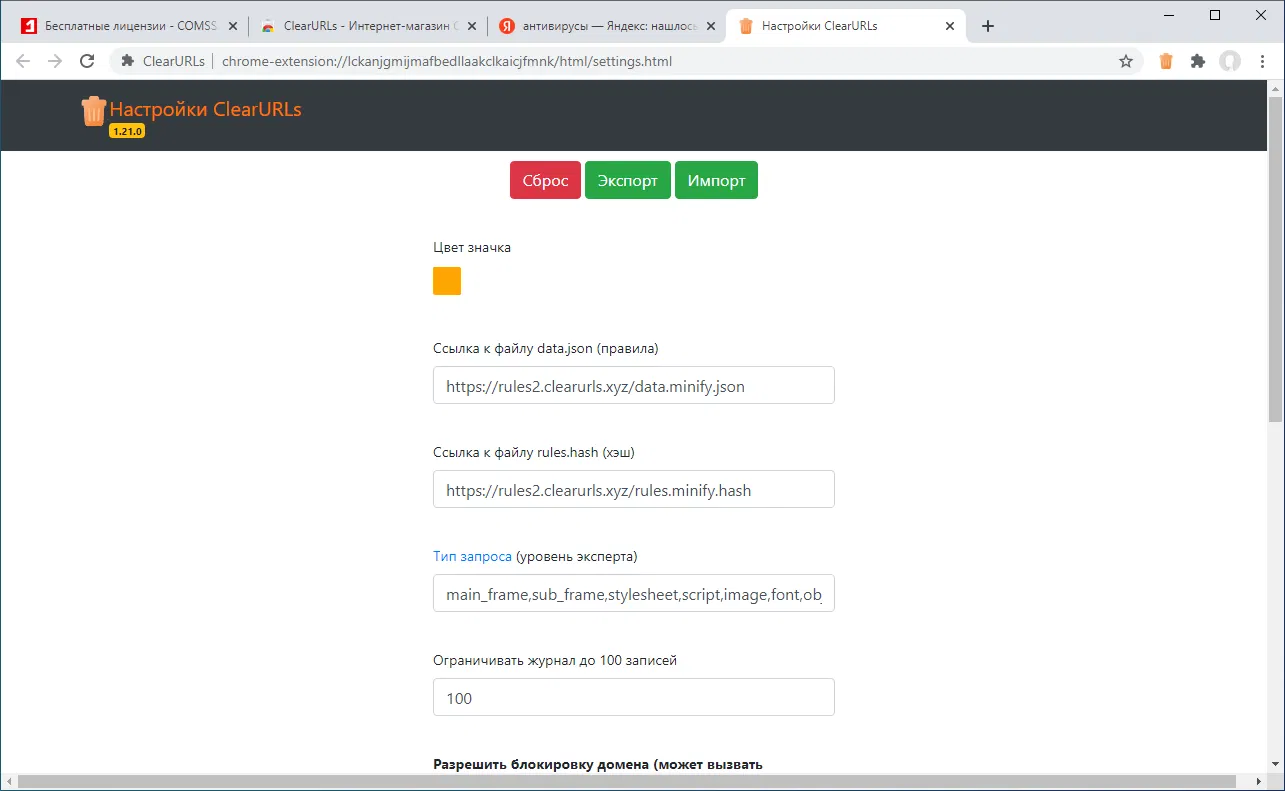Image resolution: width=1285 pixels, height=791 pixels.
Task: Click the scrollbar up arrow
Action: tap(1275, 87)
